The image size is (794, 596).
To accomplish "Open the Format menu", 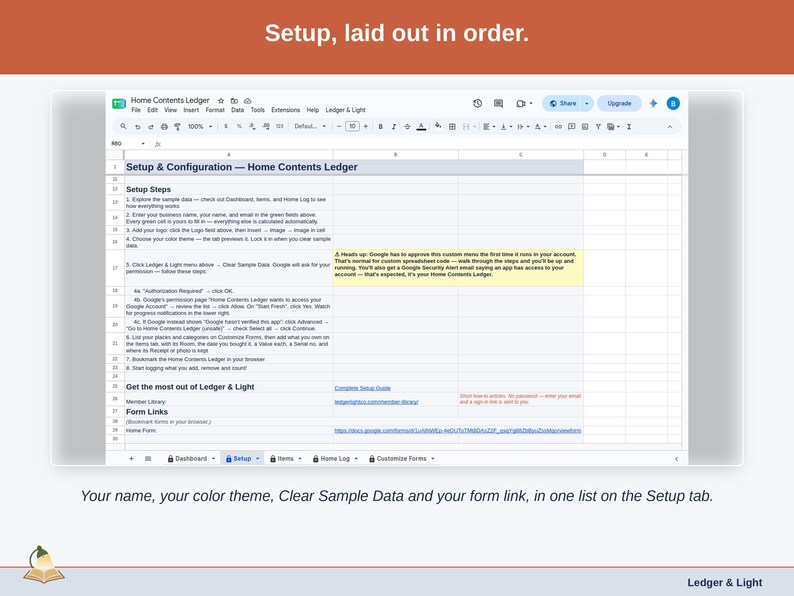I will coord(215,110).
